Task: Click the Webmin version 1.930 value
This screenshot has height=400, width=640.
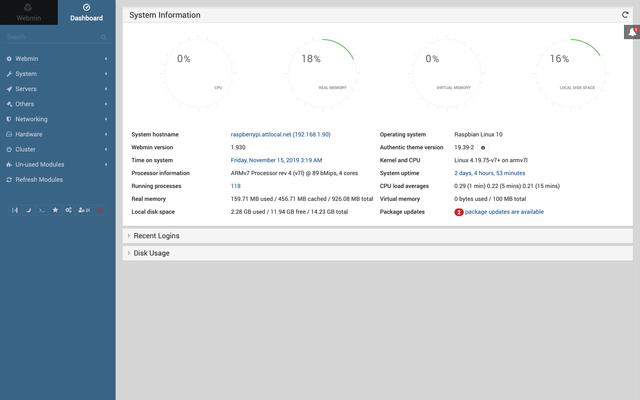Action: click(238, 147)
